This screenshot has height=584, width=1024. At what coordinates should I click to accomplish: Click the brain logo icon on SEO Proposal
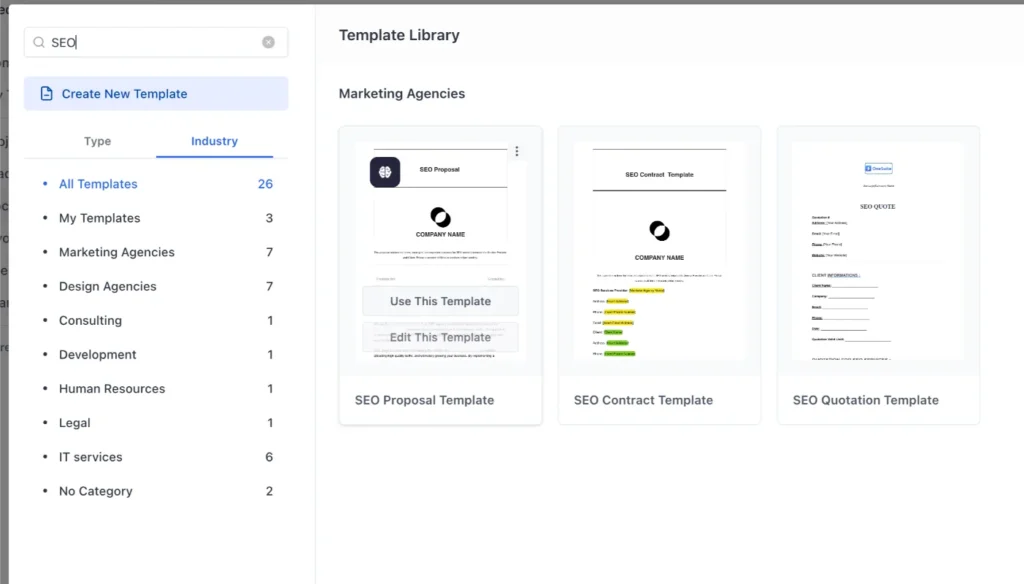pos(385,172)
